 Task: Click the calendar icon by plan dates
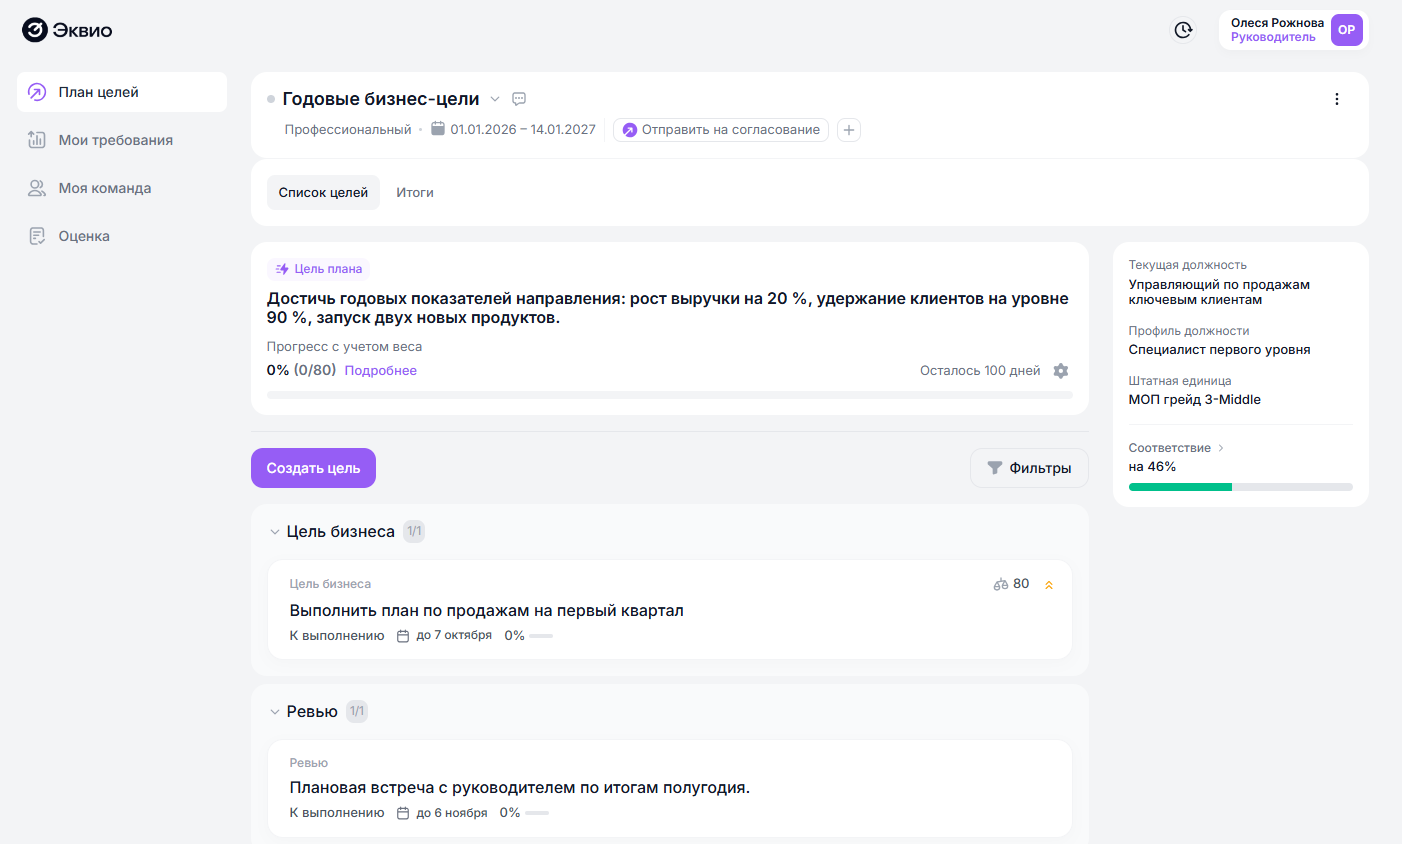(x=438, y=129)
